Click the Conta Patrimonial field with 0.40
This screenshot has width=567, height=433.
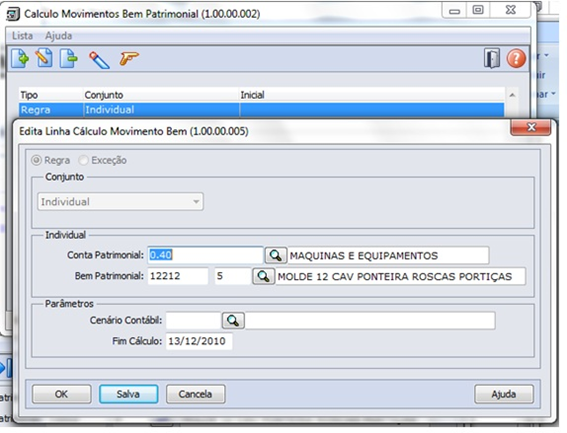(205, 255)
